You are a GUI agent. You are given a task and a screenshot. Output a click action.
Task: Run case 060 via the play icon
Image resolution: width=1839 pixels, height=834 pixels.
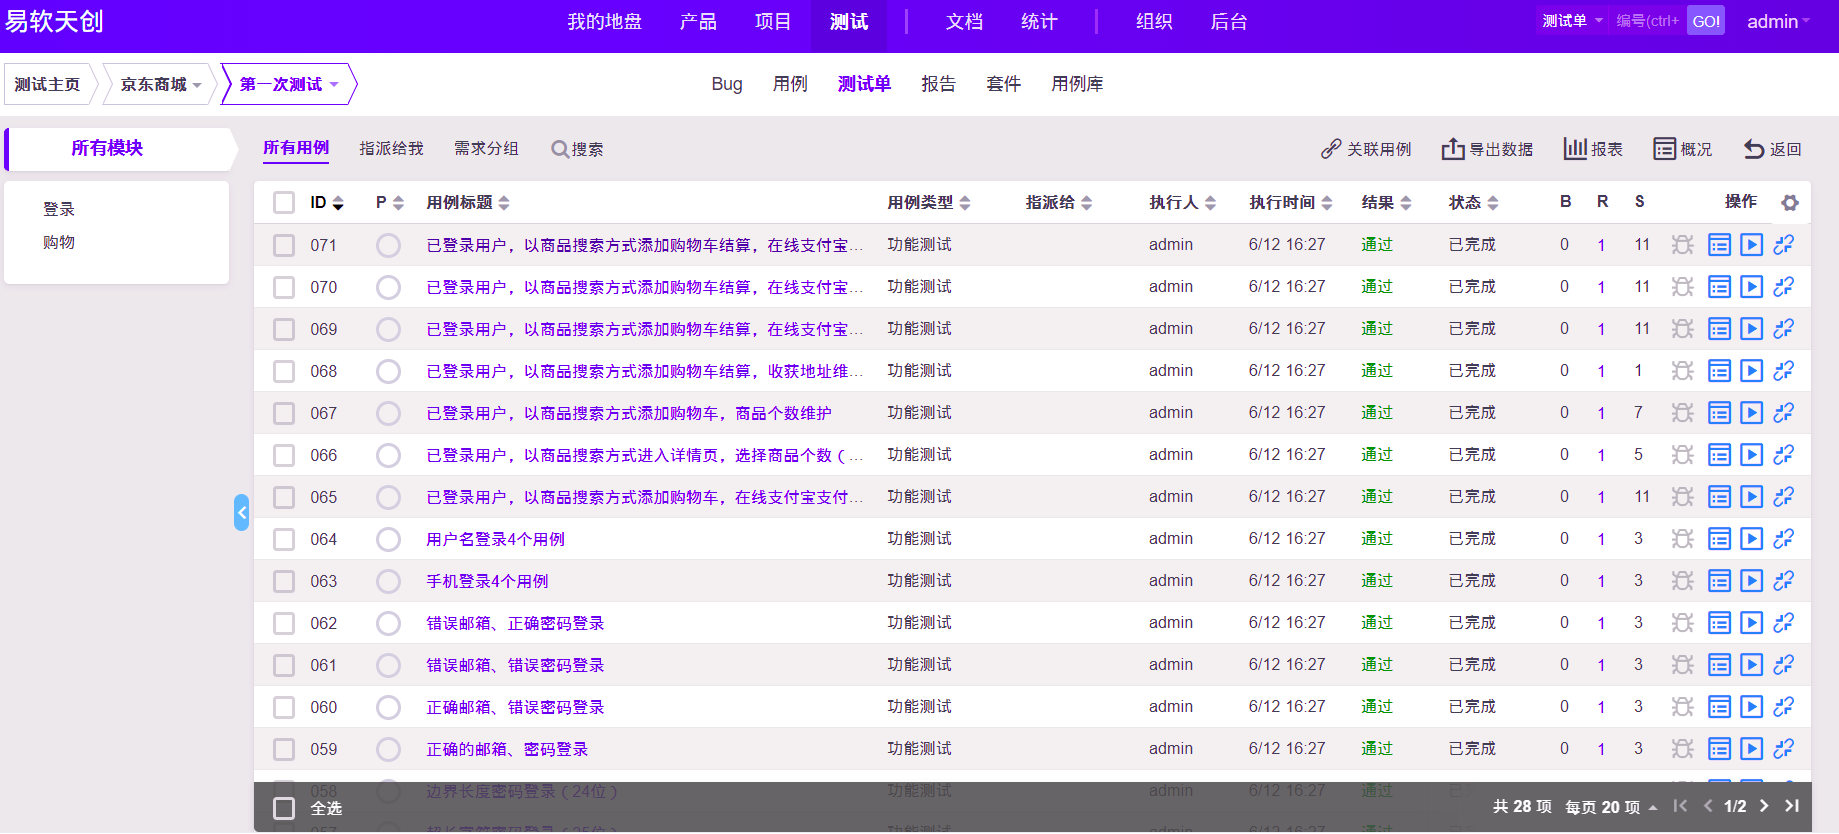(1751, 707)
